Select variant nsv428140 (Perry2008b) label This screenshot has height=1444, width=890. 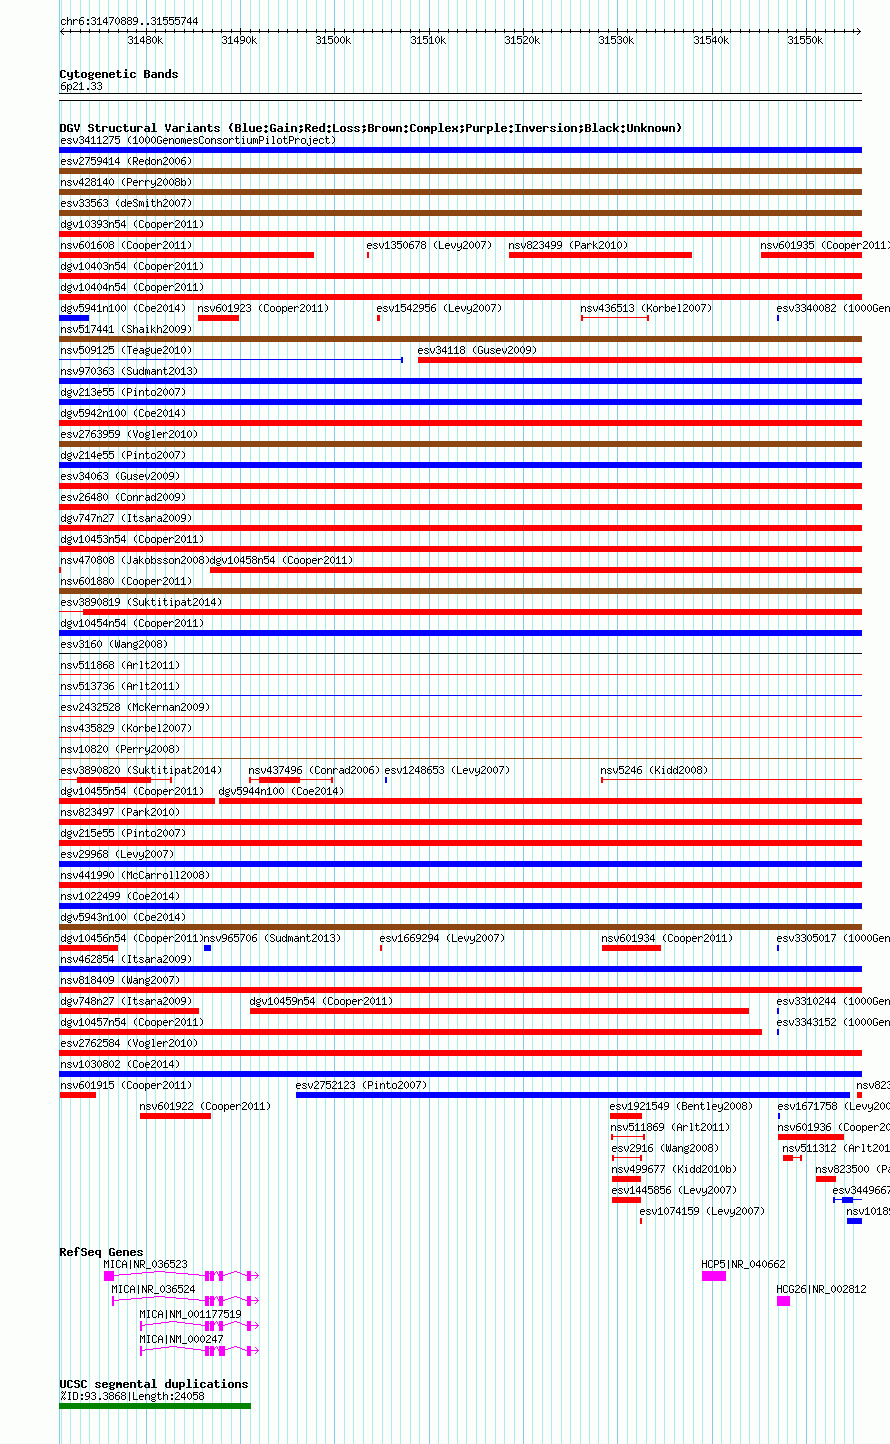point(126,182)
